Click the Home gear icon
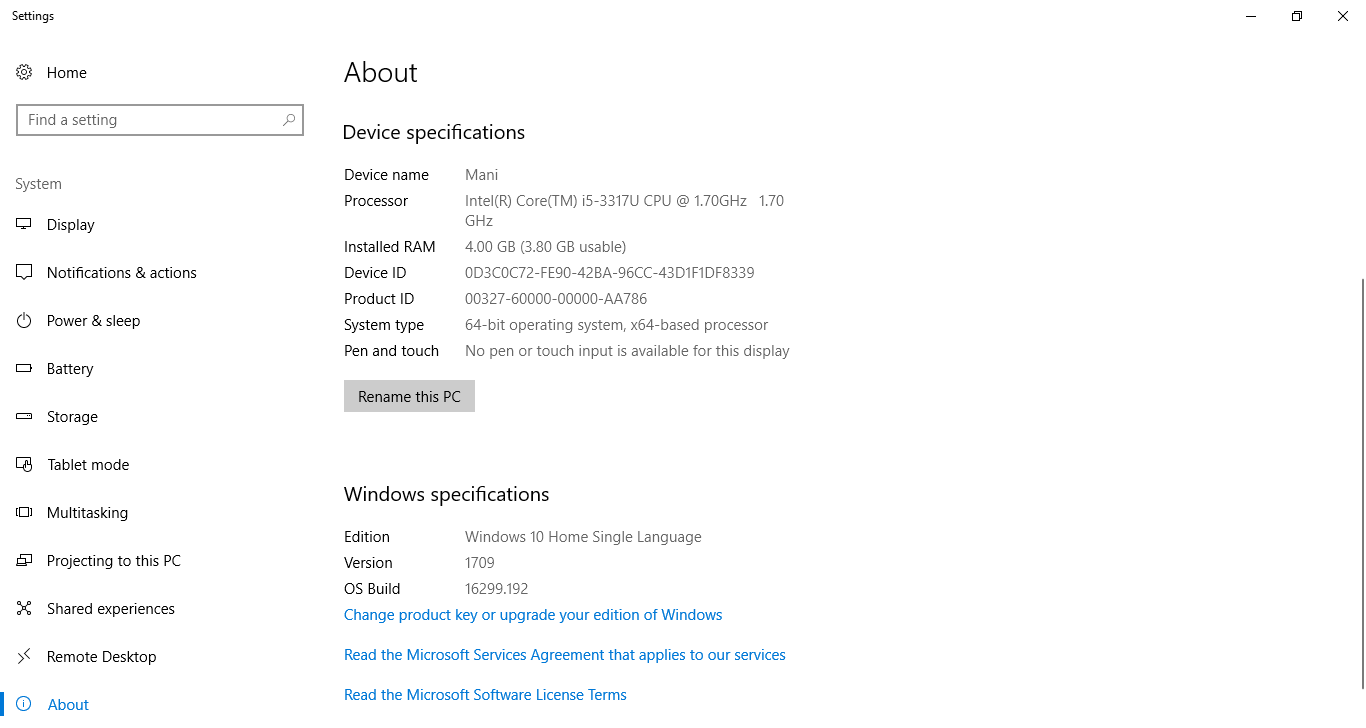The image size is (1366, 728). coord(24,73)
